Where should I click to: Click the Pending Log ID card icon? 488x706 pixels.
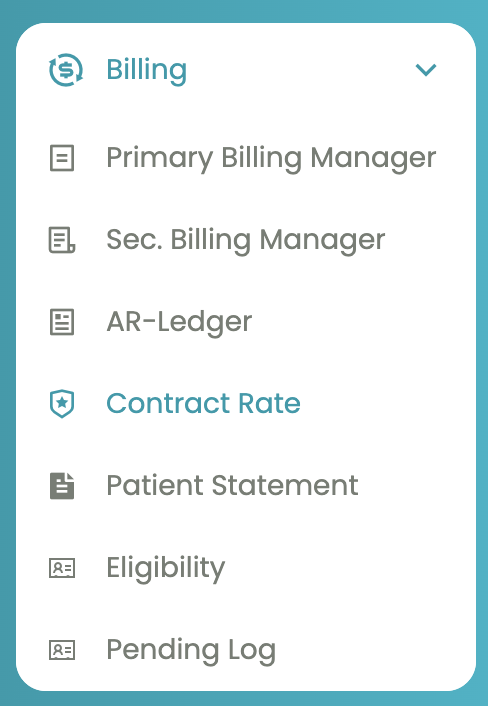[62, 650]
